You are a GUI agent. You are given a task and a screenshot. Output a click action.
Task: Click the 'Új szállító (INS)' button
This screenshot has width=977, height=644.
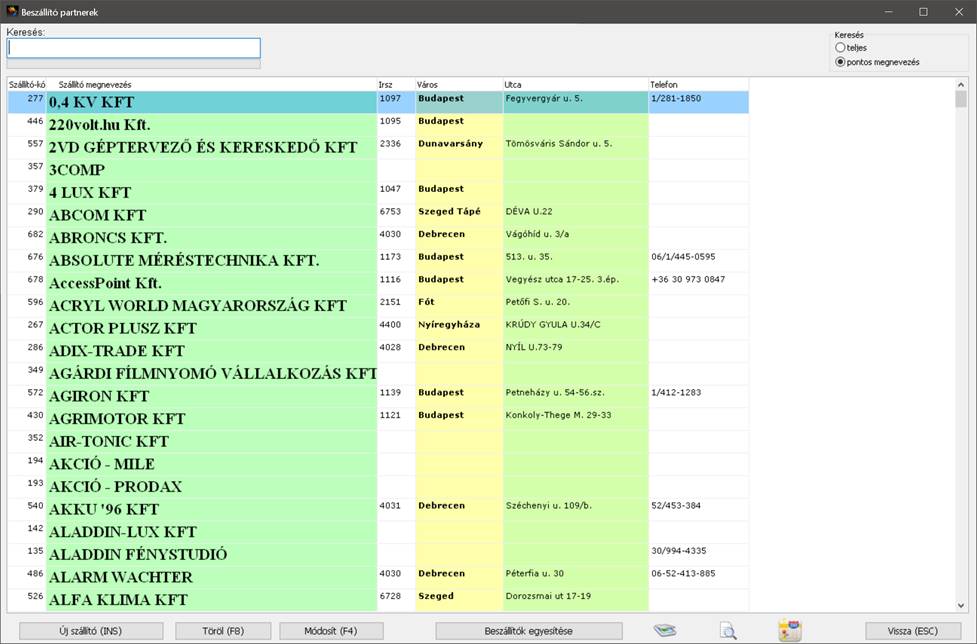(91, 631)
